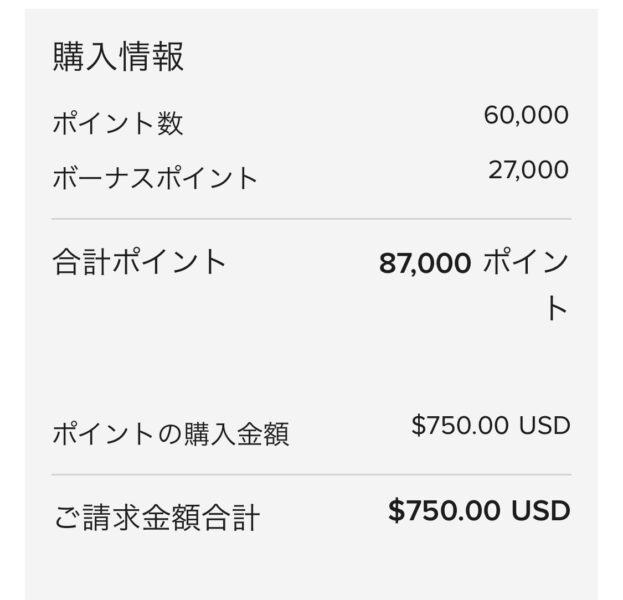Click the wrapped ト character under ポイン
The image size is (623, 600).
[557, 308]
